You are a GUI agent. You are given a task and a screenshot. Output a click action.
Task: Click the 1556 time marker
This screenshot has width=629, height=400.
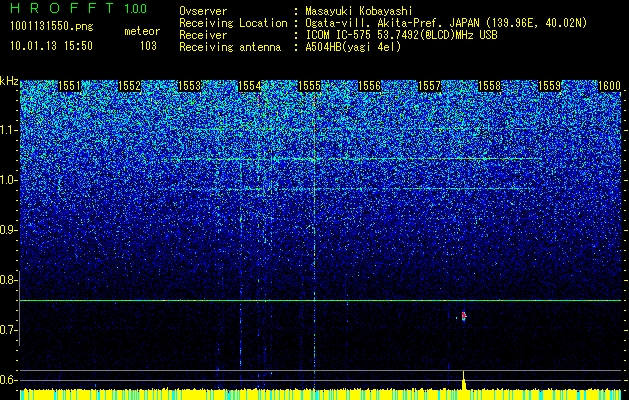pyautogui.click(x=369, y=86)
